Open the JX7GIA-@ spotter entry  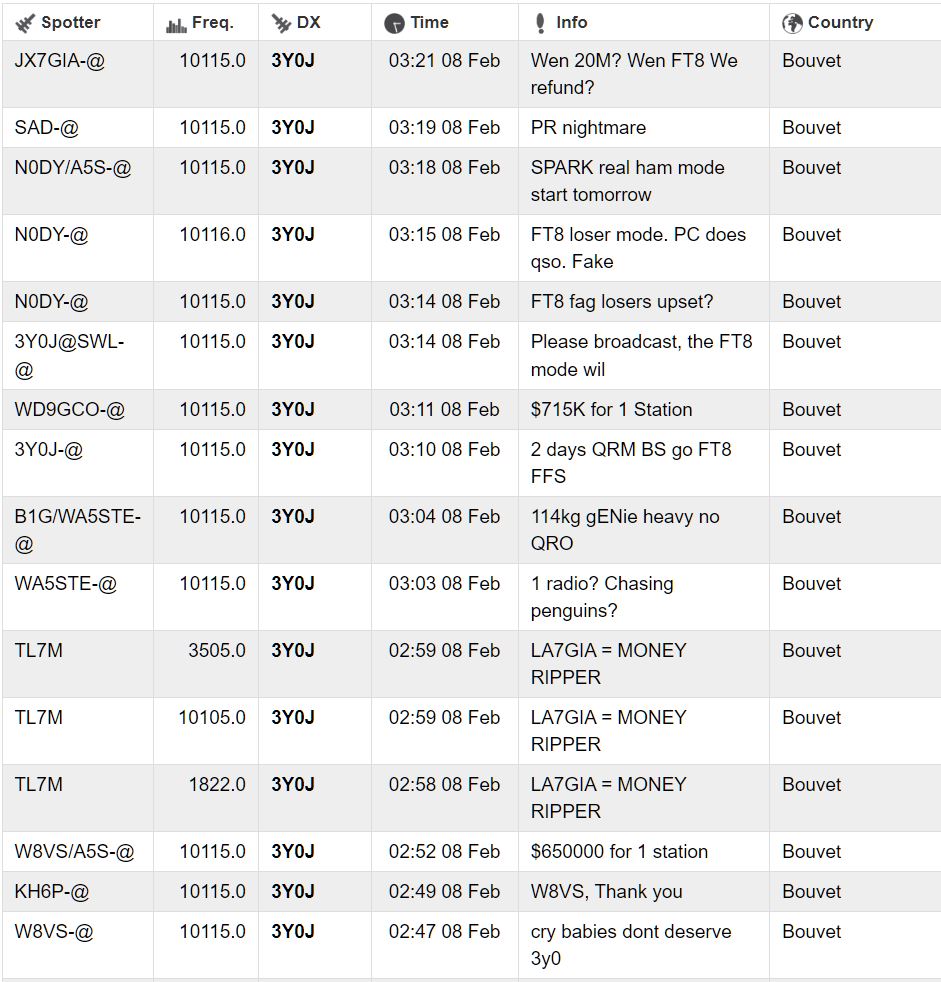[x=60, y=61]
